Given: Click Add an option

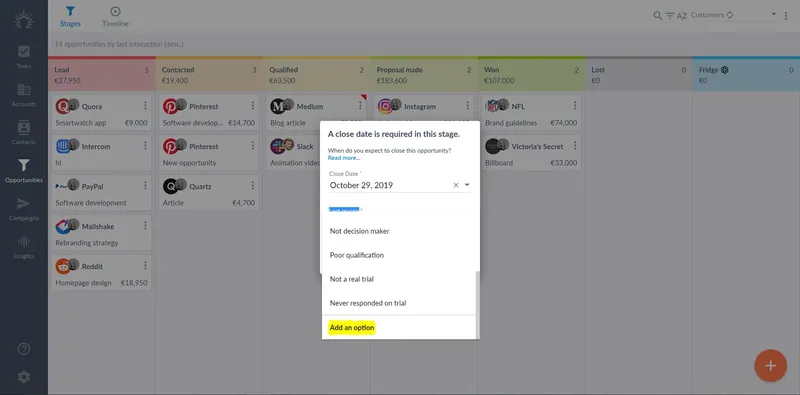Looking at the screenshot, I should pyautogui.click(x=352, y=328).
